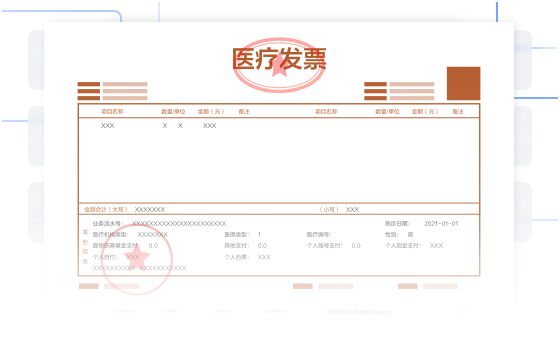Click the light bars beside the QR square
This screenshot has height=364, width=560.
[412, 91]
